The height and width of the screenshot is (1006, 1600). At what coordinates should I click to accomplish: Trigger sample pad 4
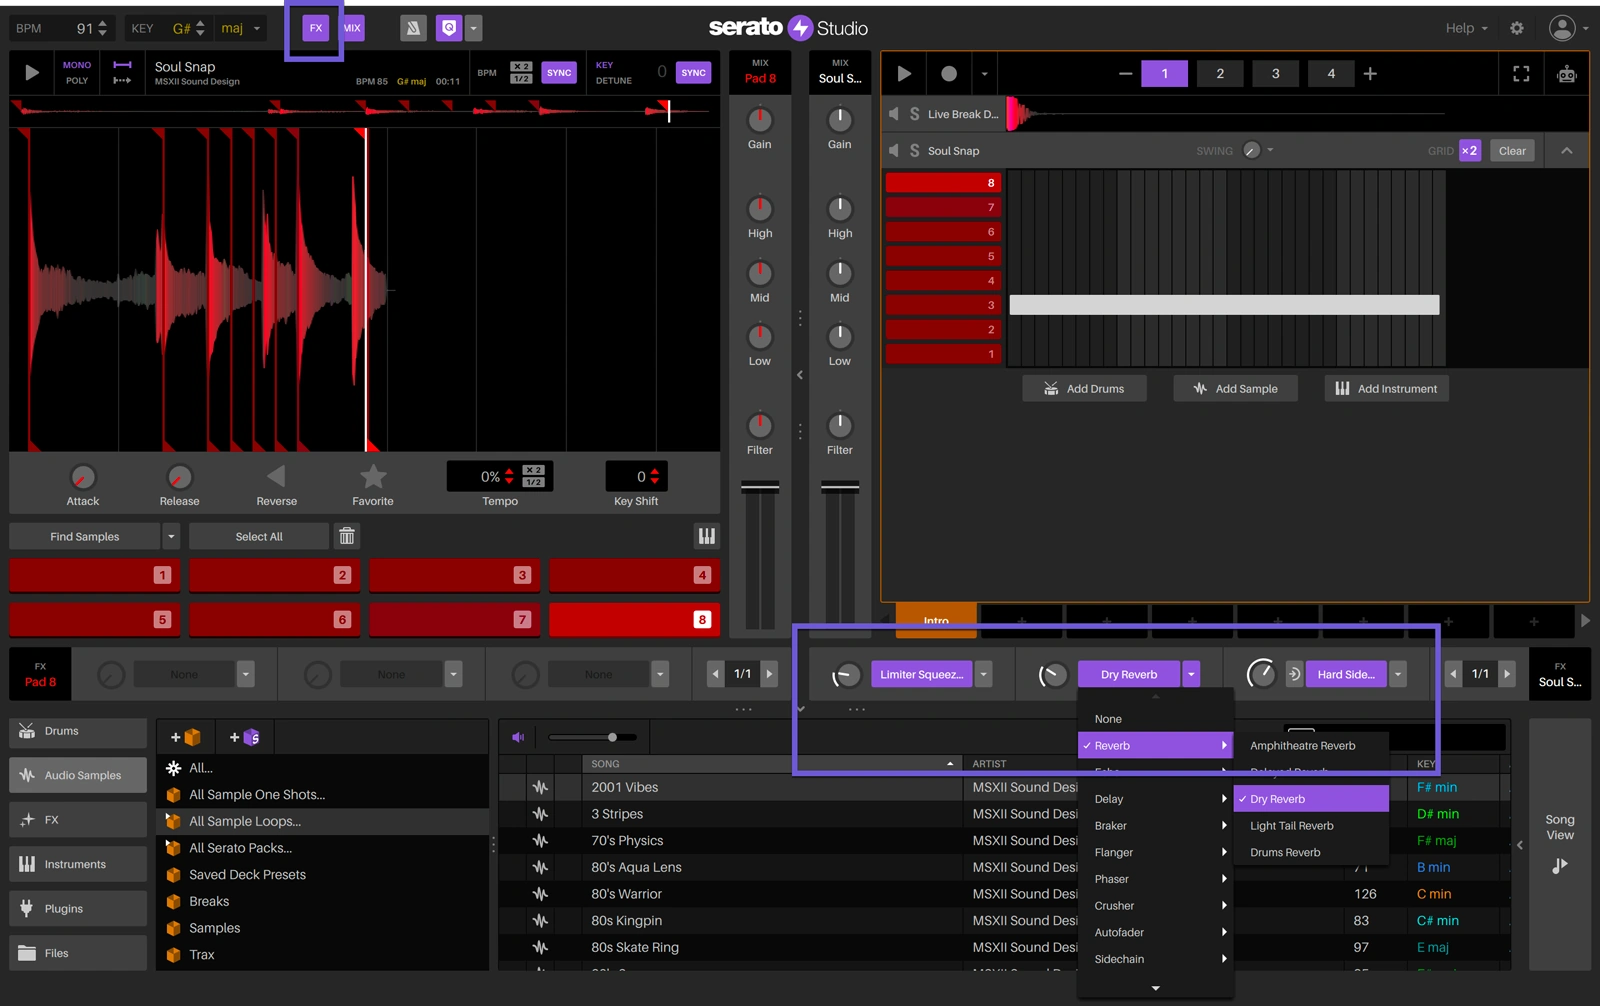634,575
